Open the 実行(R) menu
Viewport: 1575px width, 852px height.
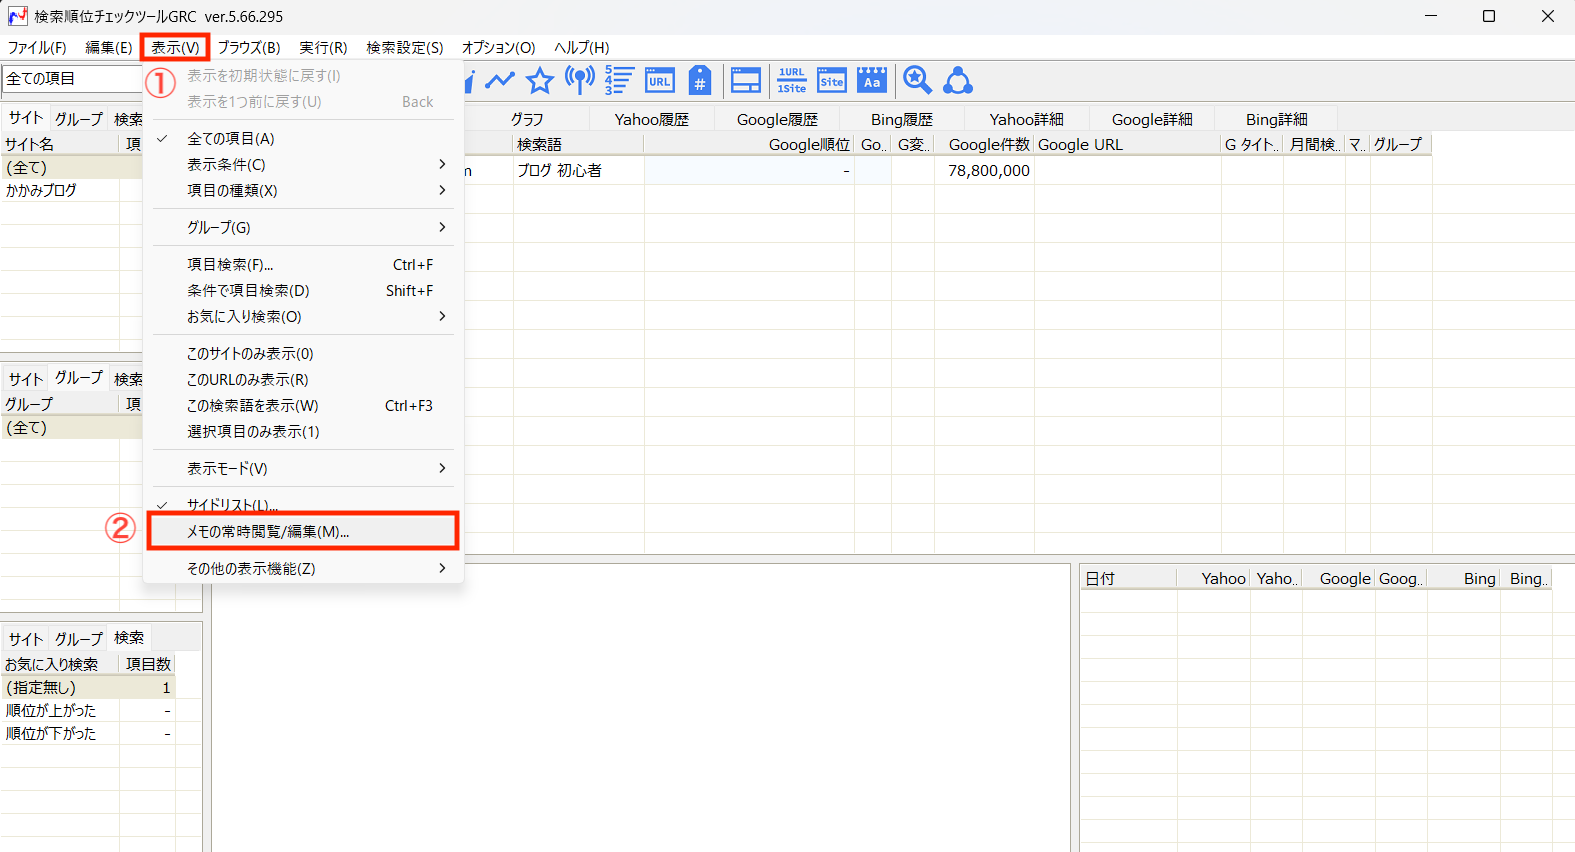pyautogui.click(x=323, y=47)
